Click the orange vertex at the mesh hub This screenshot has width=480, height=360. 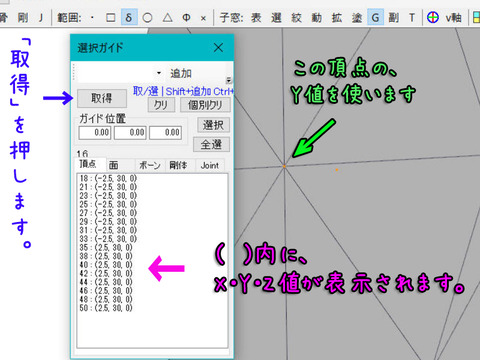284,166
